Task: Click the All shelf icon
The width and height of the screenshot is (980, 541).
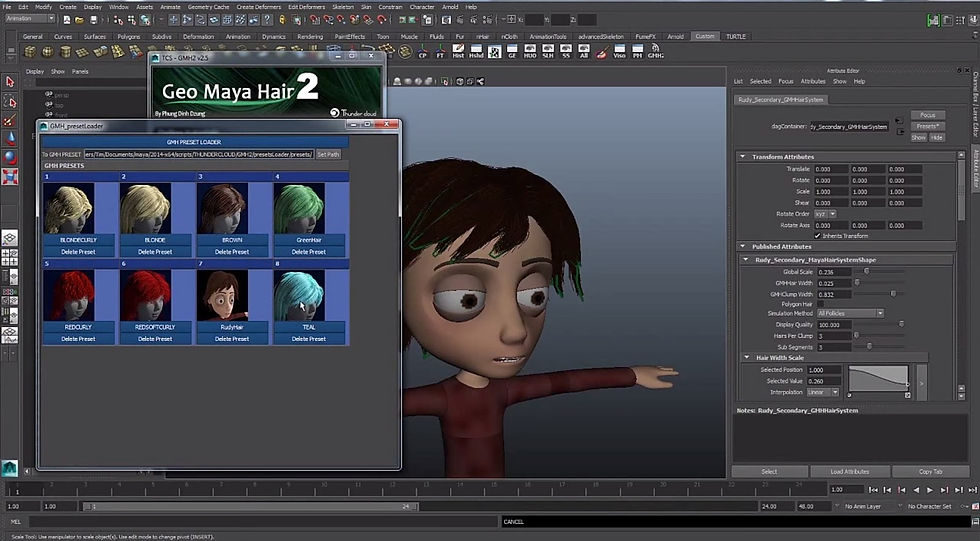Action: pos(584,51)
